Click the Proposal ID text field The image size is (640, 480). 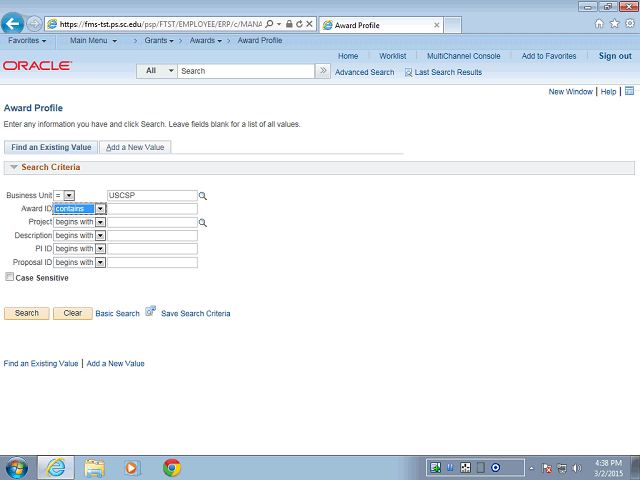pos(152,262)
